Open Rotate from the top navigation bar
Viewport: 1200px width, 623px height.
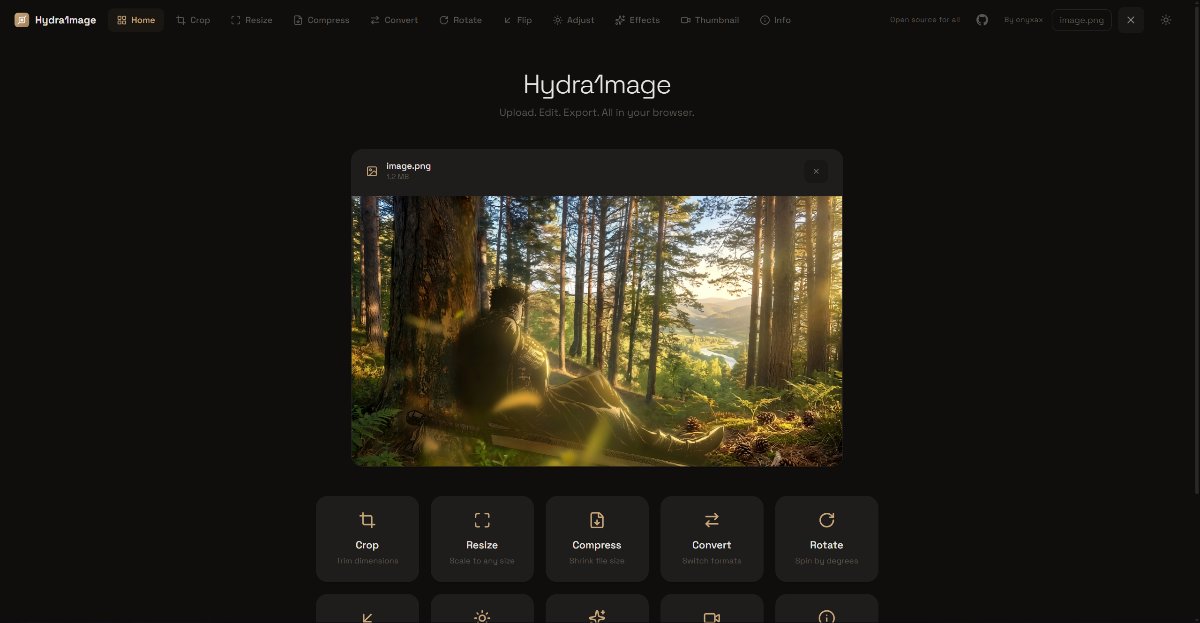(x=460, y=20)
